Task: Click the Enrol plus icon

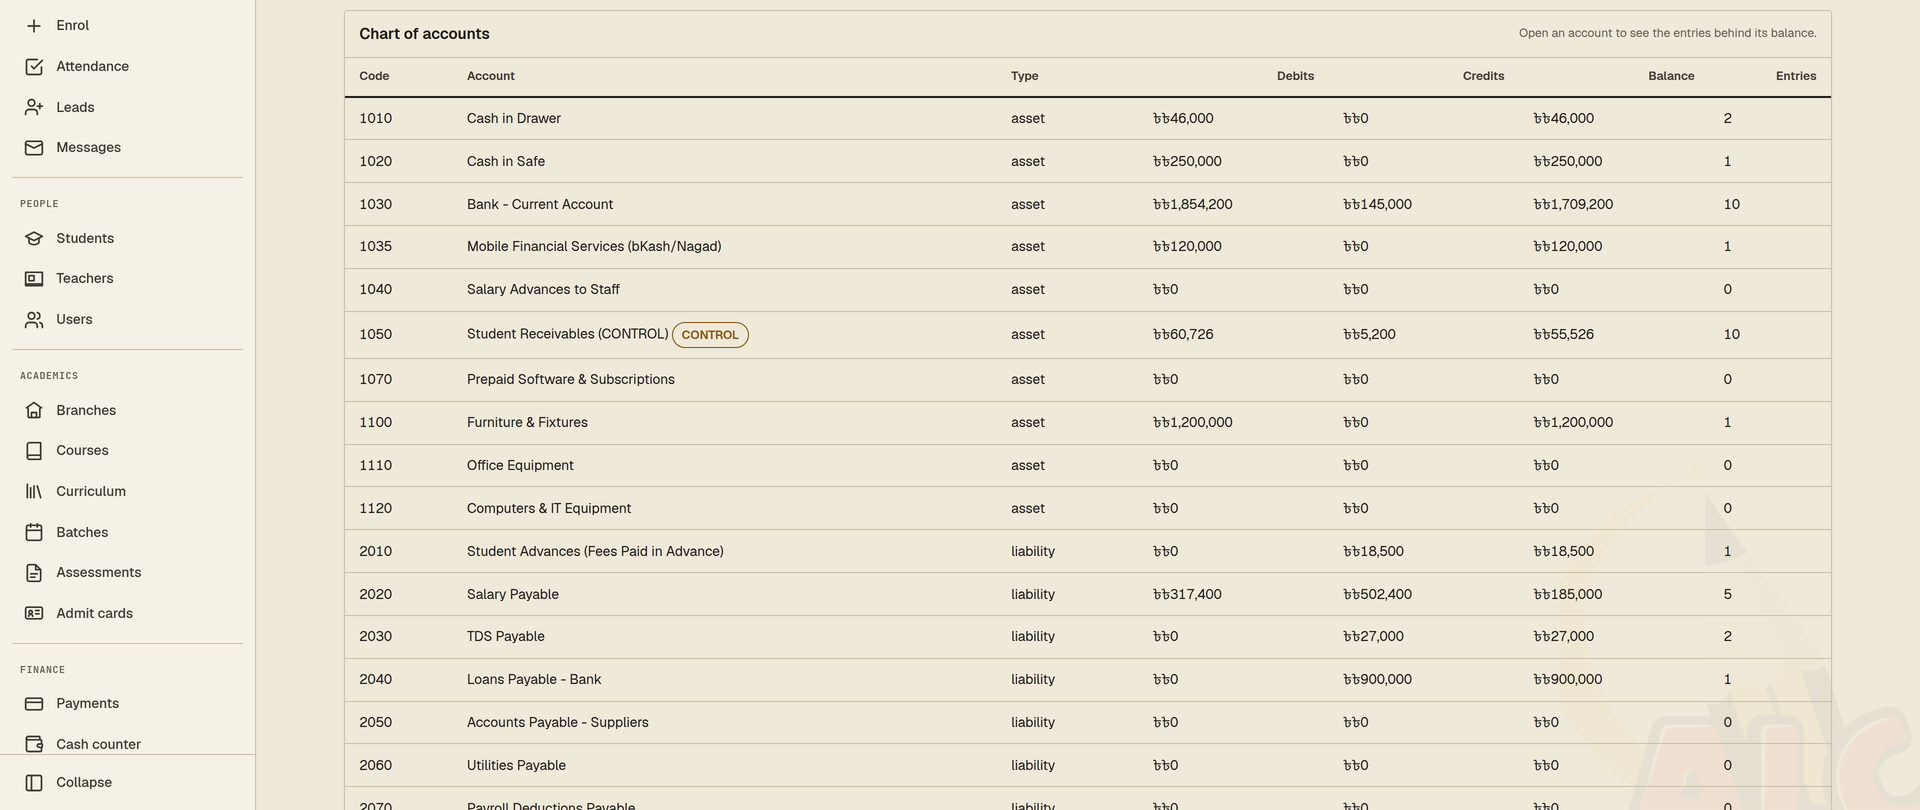Action: pos(34,26)
